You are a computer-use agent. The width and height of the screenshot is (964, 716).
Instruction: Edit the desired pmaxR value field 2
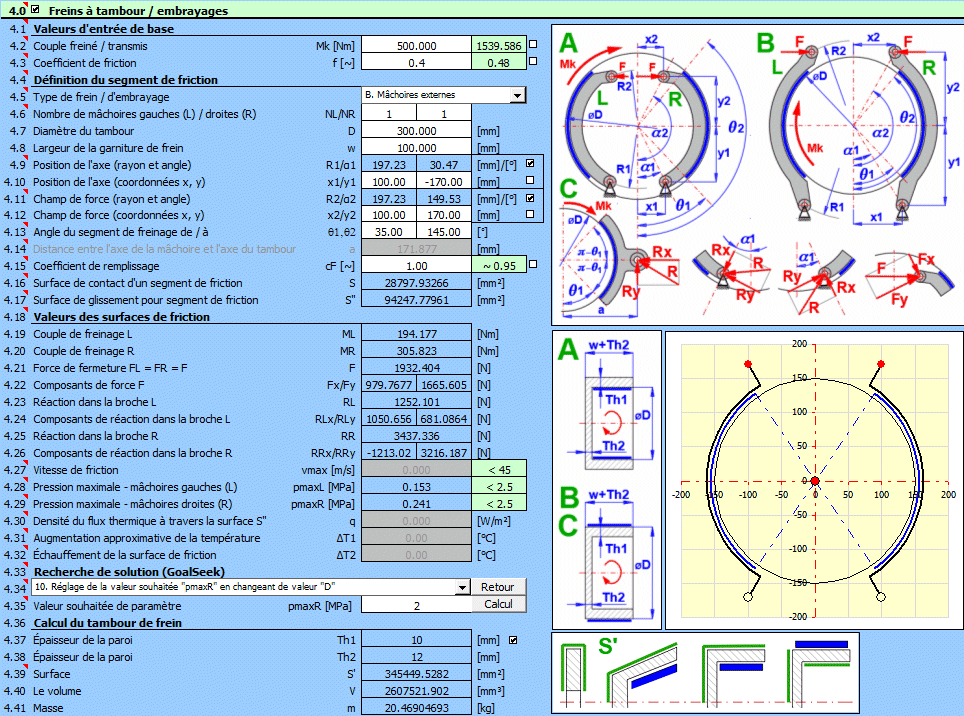pyautogui.click(x=417, y=605)
